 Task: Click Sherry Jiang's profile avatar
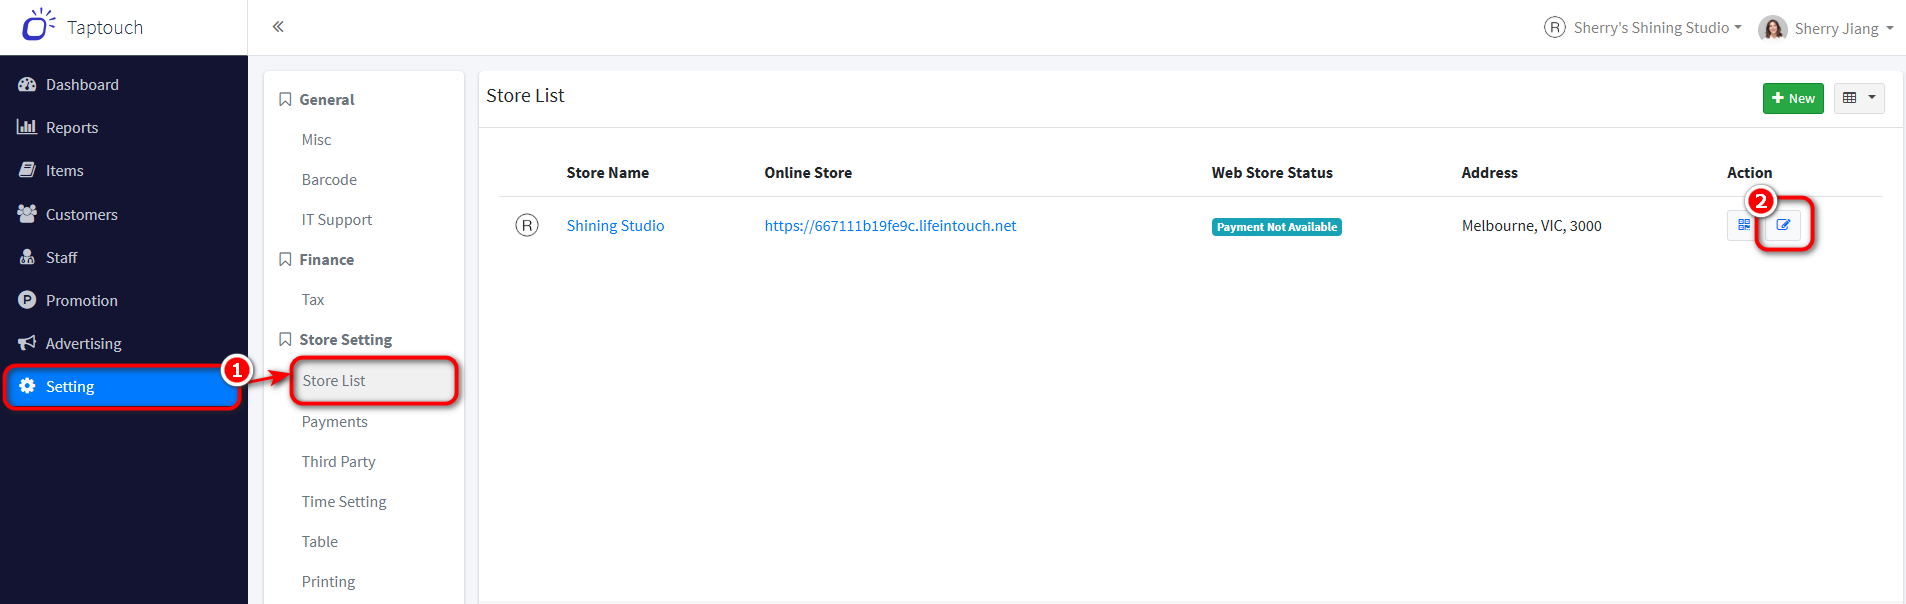tap(1772, 28)
